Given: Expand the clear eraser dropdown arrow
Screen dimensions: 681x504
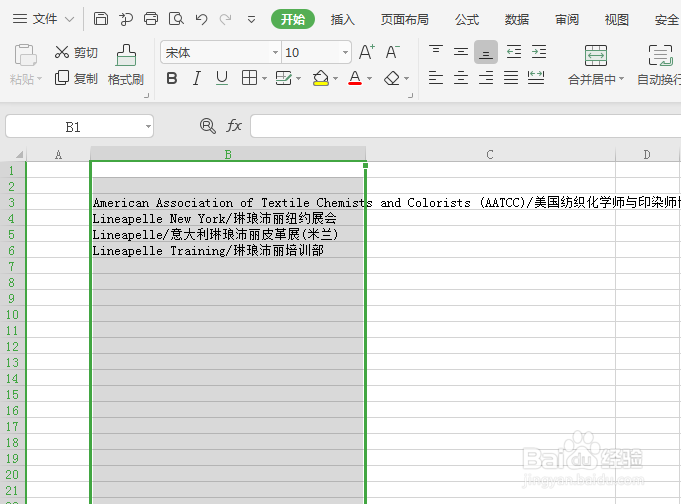Looking at the screenshot, I should (407, 79).
